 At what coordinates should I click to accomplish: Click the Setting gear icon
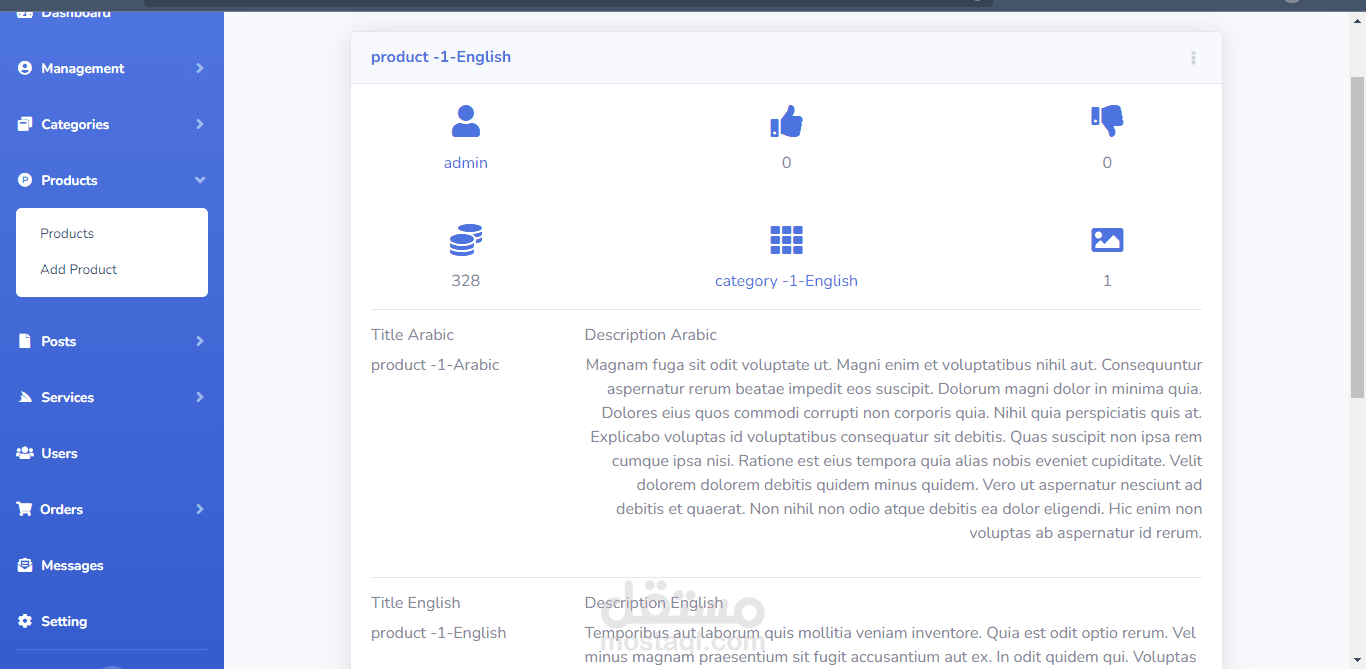pos(25,621)
